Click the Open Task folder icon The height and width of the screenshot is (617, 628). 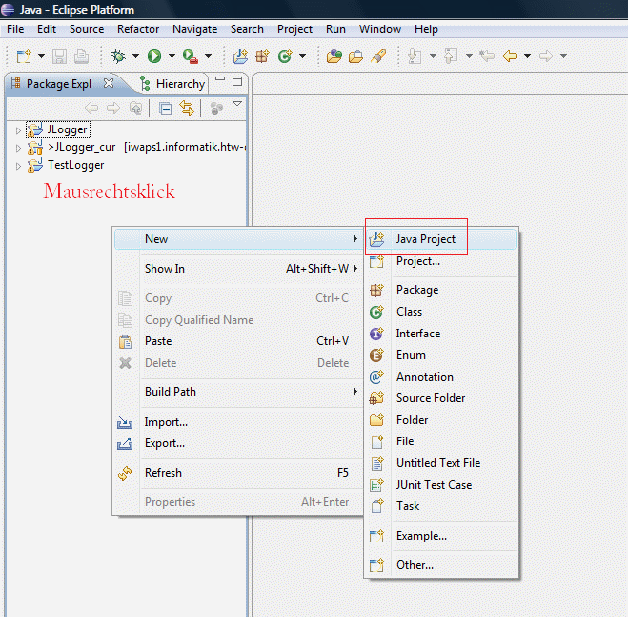(356, 56)
